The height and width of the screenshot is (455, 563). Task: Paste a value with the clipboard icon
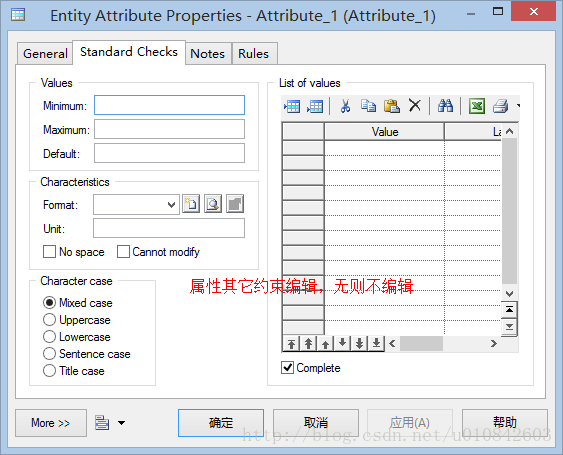pos(392,106)
